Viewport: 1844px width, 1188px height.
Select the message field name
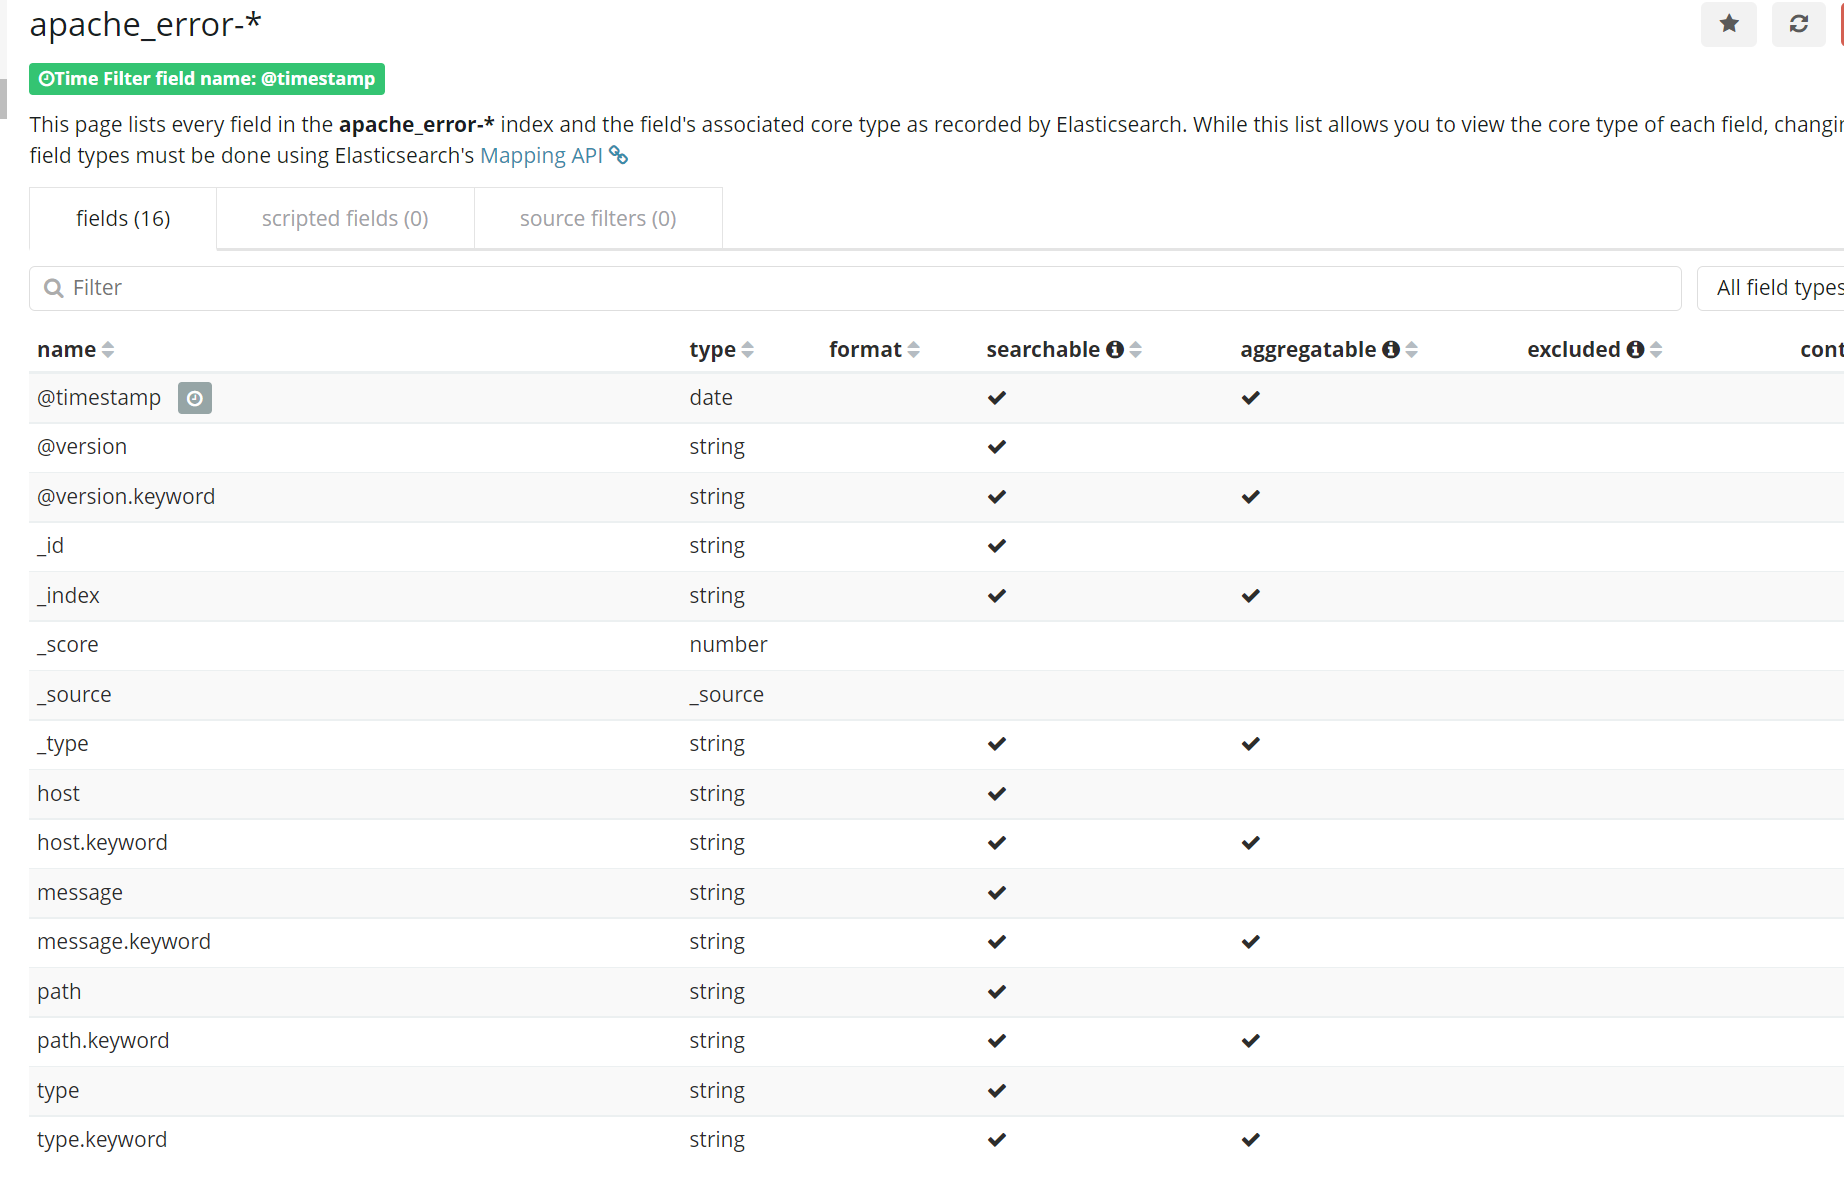pyautogui.click(x=80, y=893)
